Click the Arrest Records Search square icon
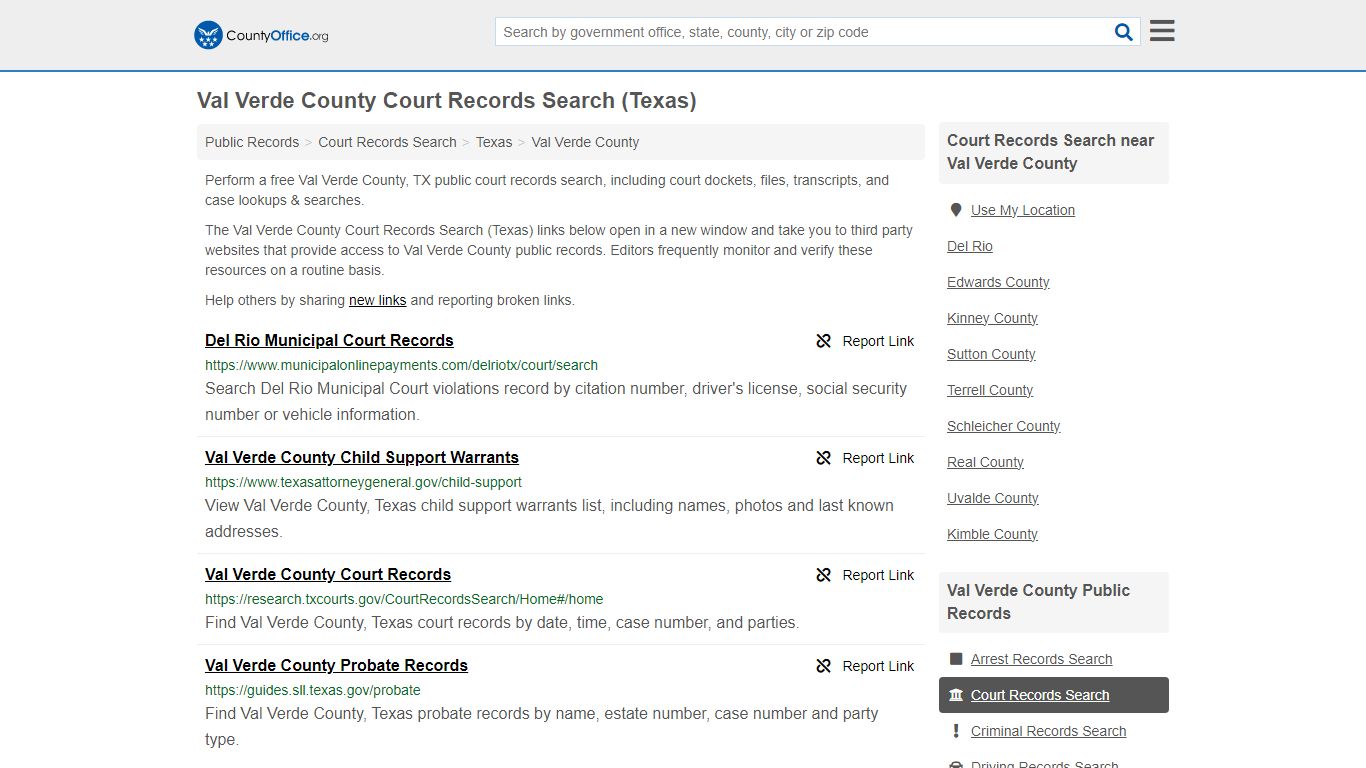The image size is (1366, 768). 956,659
